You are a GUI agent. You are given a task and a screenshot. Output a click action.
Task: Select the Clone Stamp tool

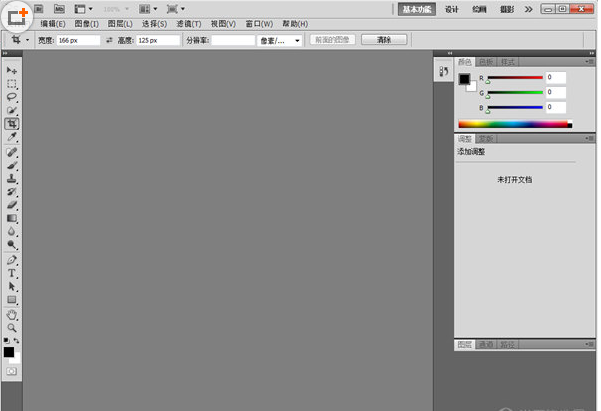(x=11, y=179)
